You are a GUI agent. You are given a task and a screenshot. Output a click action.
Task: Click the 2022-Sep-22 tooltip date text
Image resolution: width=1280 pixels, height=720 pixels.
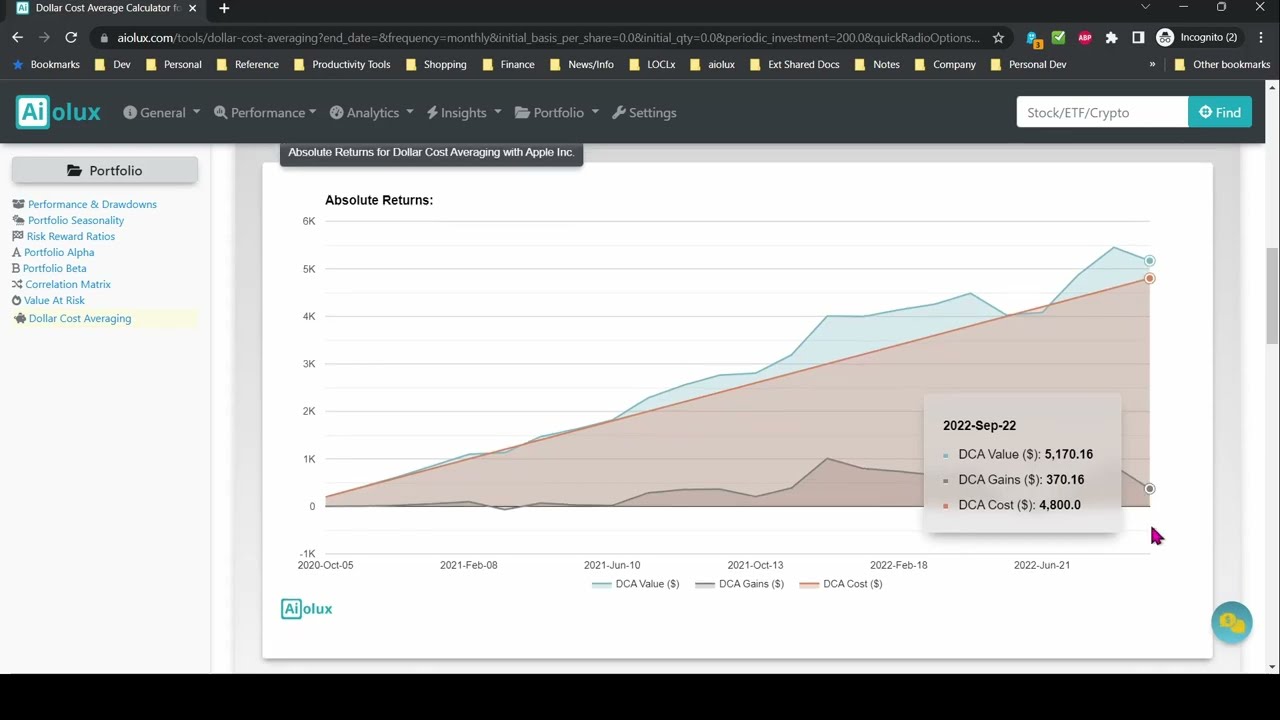tap(979, 425)
